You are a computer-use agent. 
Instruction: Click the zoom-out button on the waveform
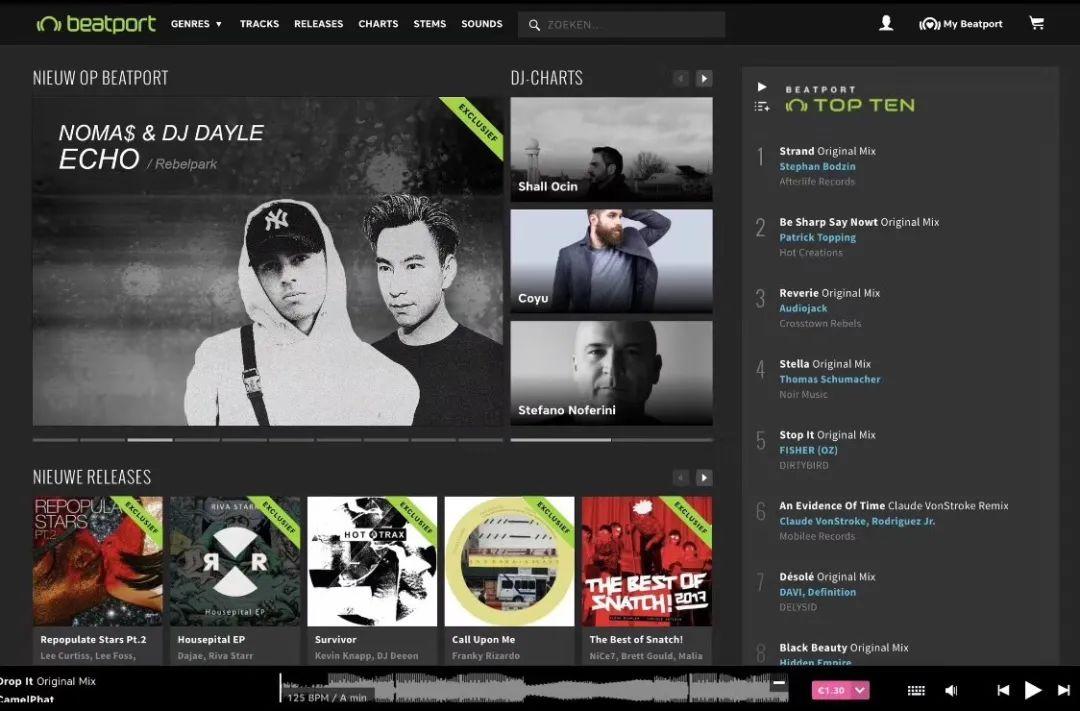point(779,683)
